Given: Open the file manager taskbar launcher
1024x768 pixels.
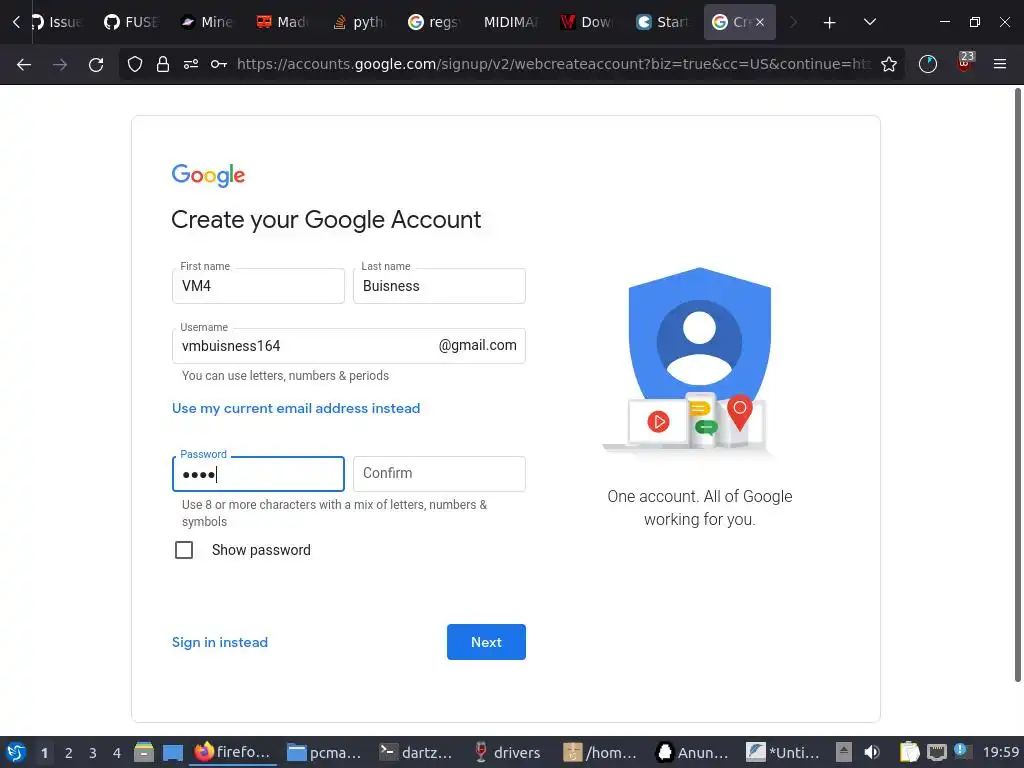Looking at the screenshot, I should click(x=144, y=752).
